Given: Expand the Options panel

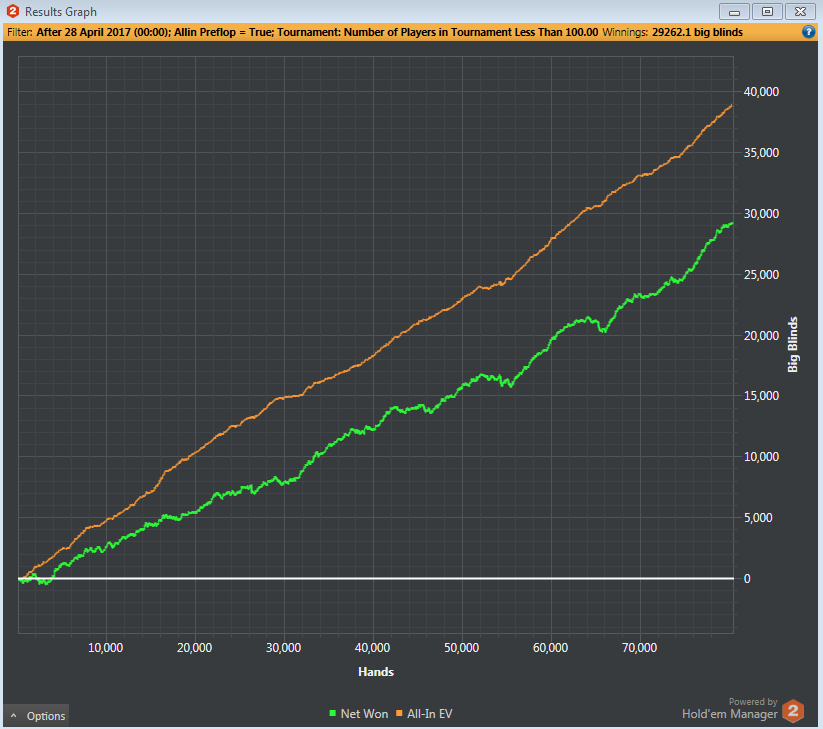Looking at the screenshot, I should pos(37,716).
